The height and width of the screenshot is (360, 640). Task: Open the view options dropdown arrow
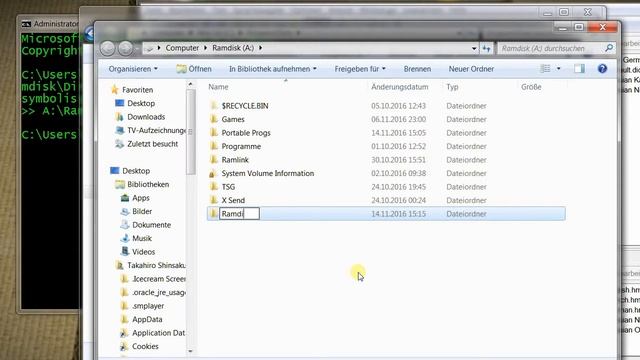[x=558, y=69]
